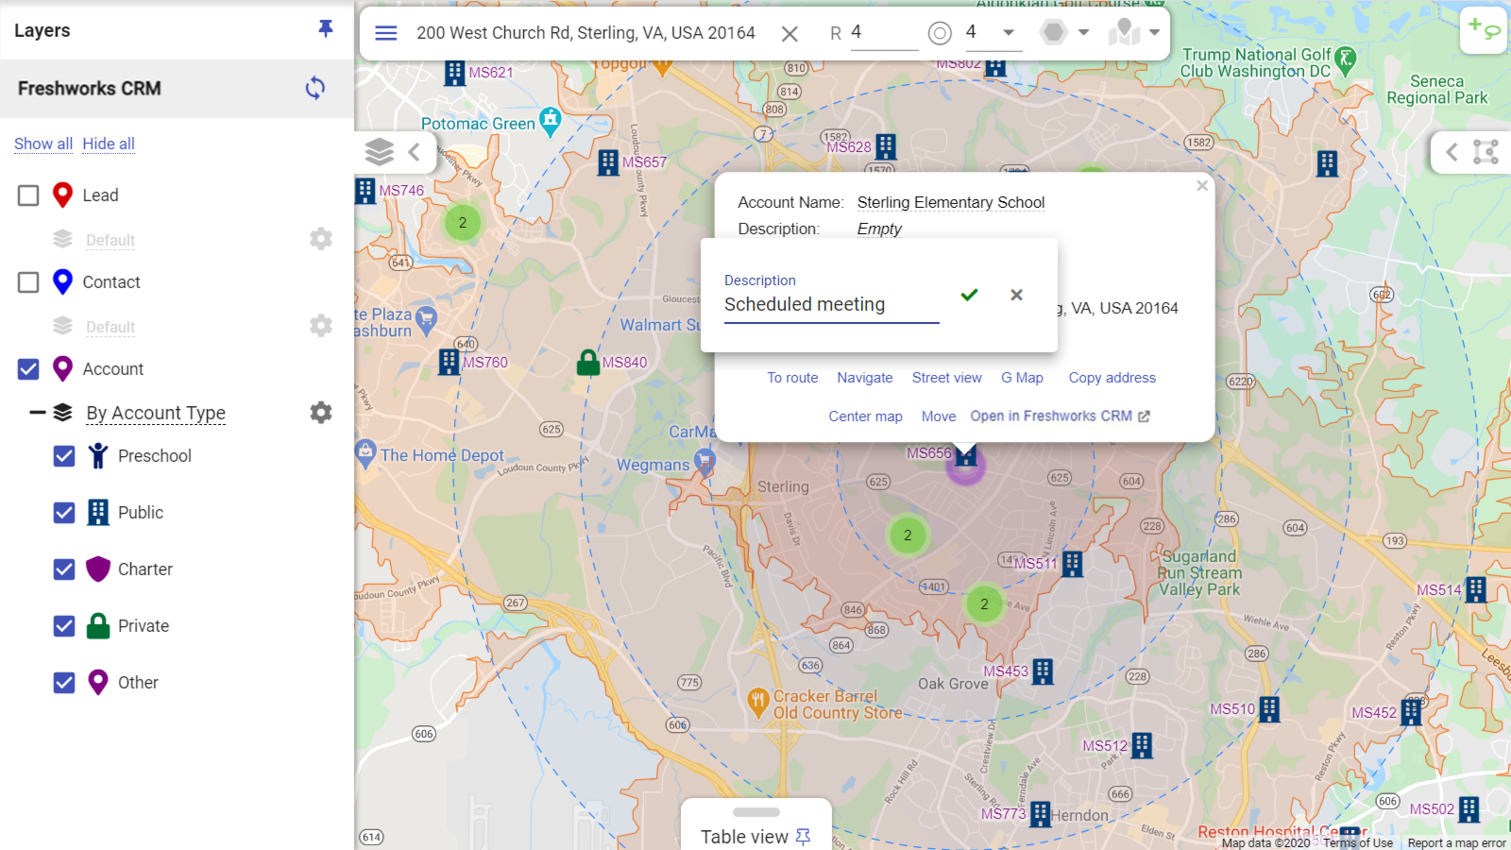Click the layers stack icon on the map
This screenshot has height=850, width=1511.
point(379,152)
